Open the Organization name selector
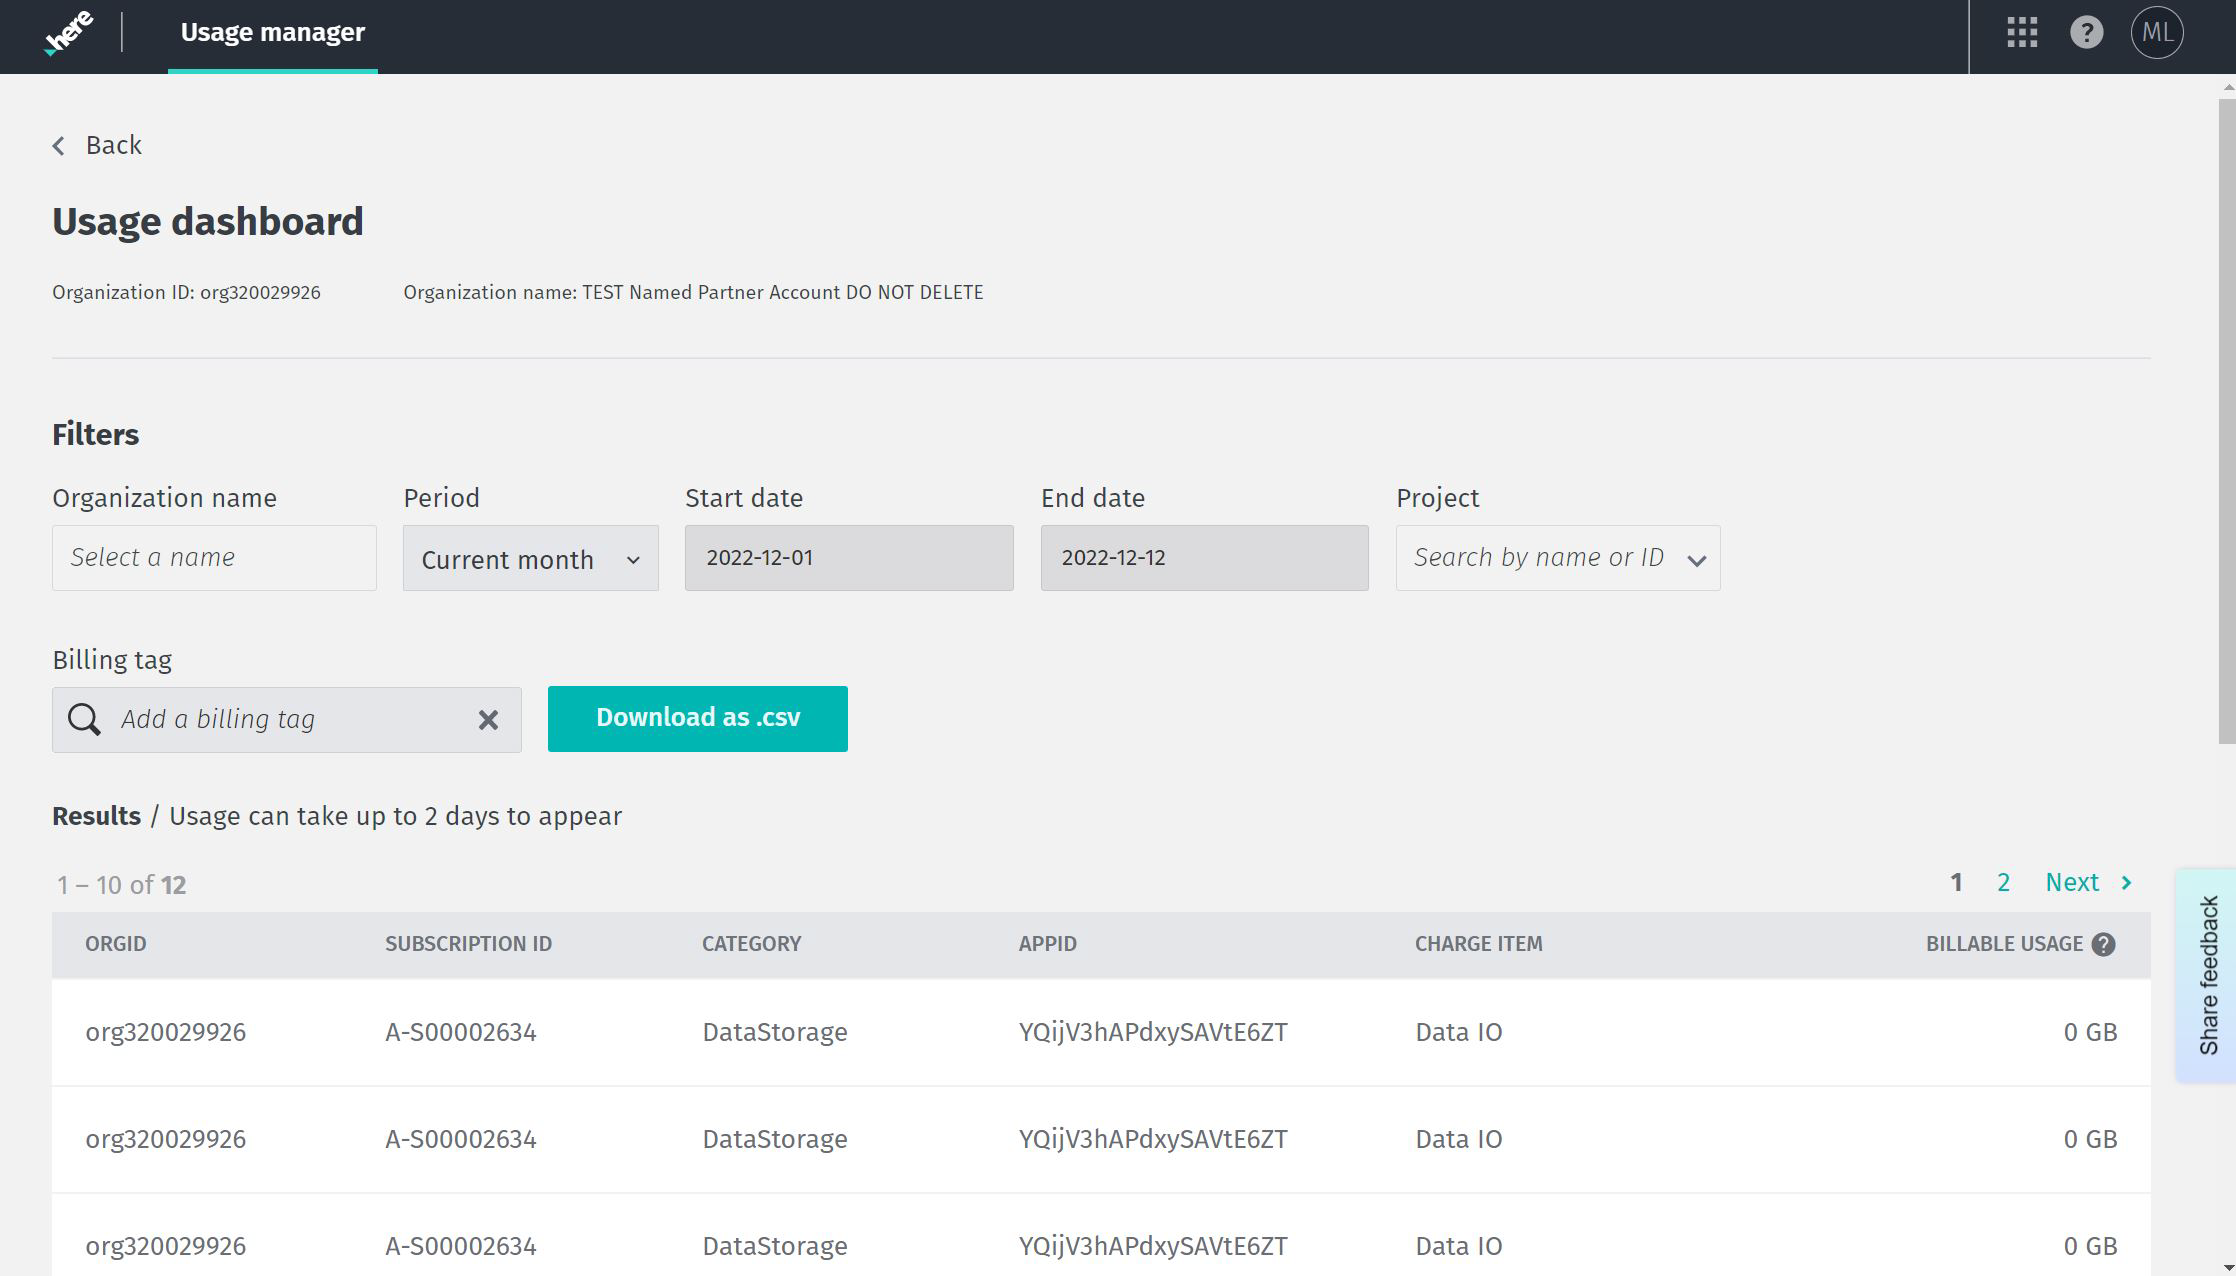 tap(214, 558)
